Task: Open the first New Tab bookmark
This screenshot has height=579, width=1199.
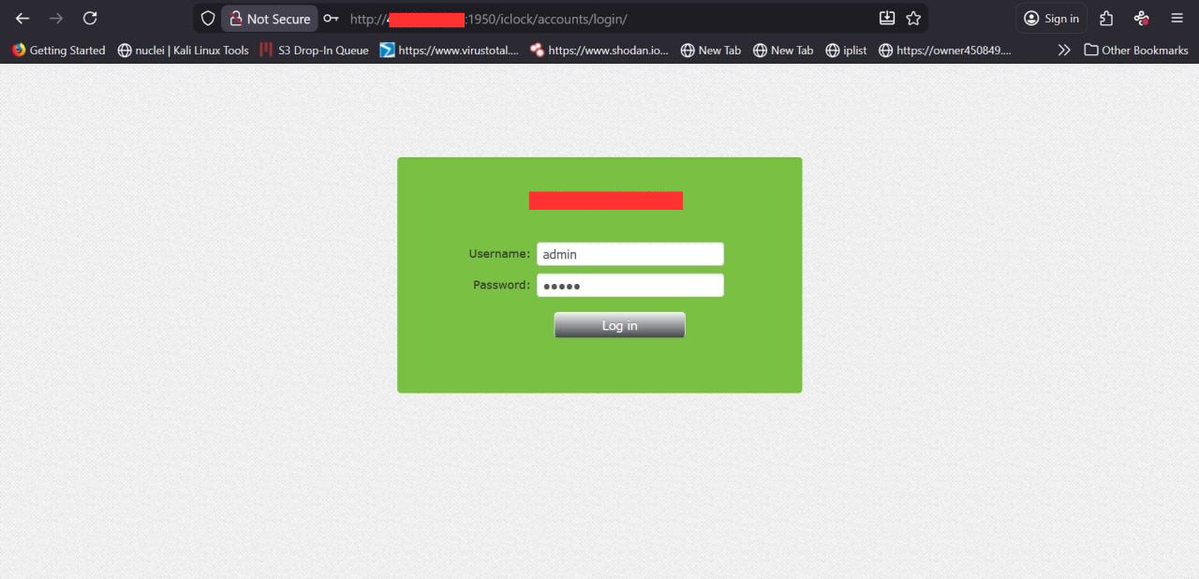Action: click(x=710, y=50)
